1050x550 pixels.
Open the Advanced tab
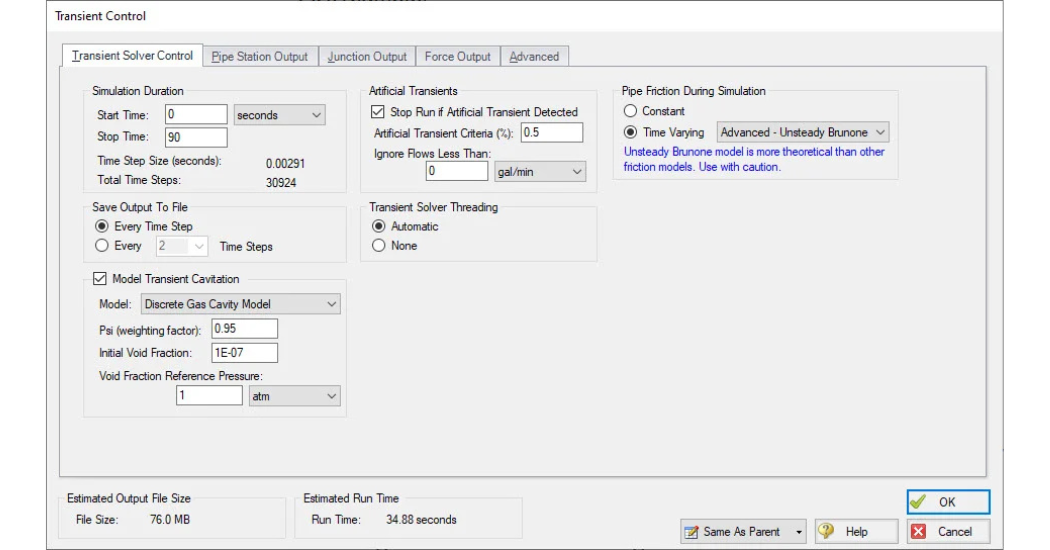pos(534,57)
